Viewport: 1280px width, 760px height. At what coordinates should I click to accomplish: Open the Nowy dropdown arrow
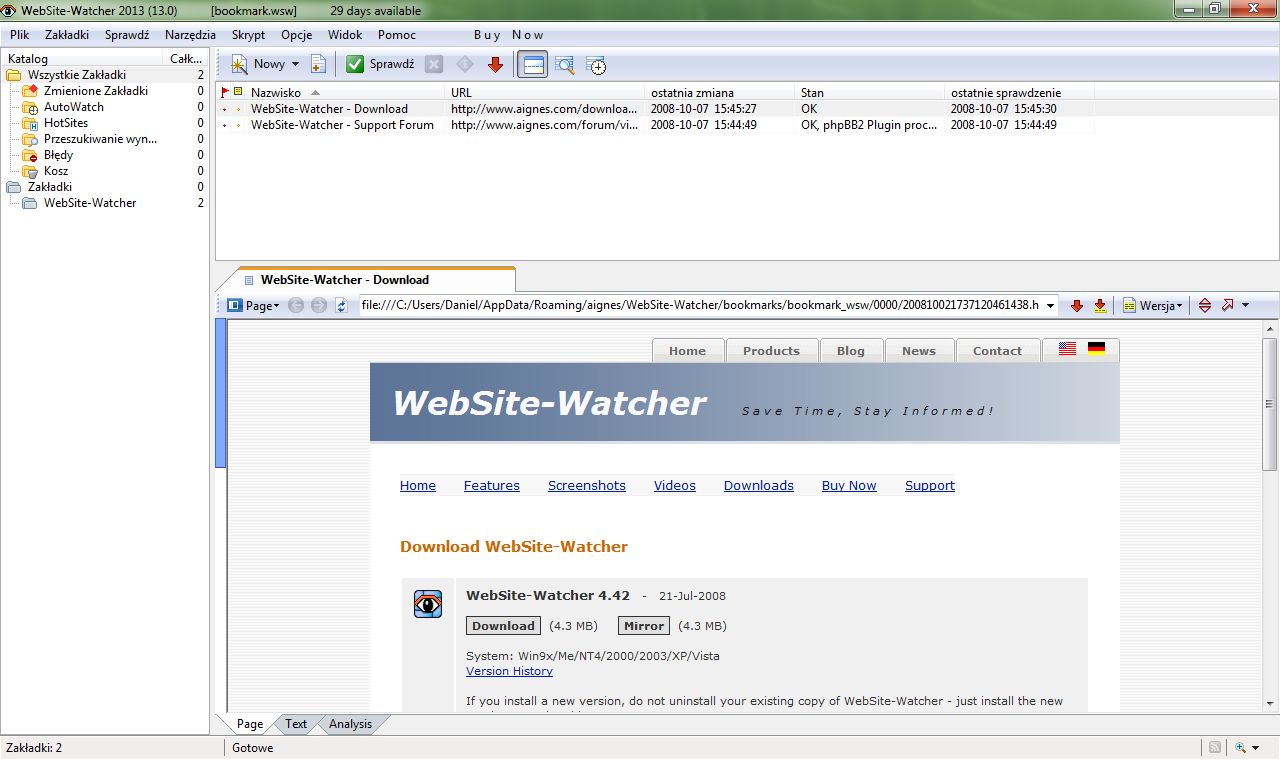[295, 64]
